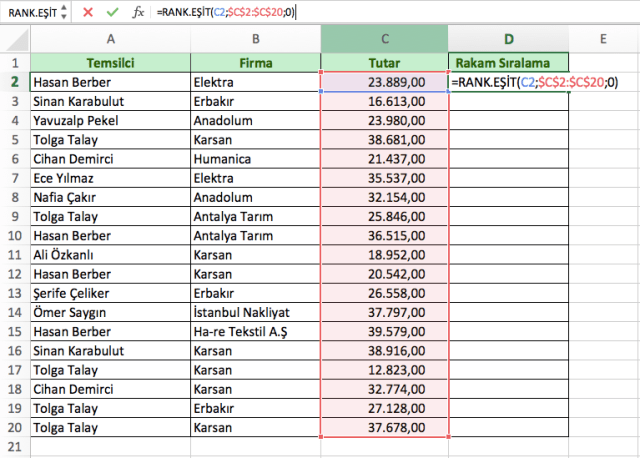This screenshot has width=640, height=458.
Task: Confirm the formula with the green checkmark
Action: 113,12
